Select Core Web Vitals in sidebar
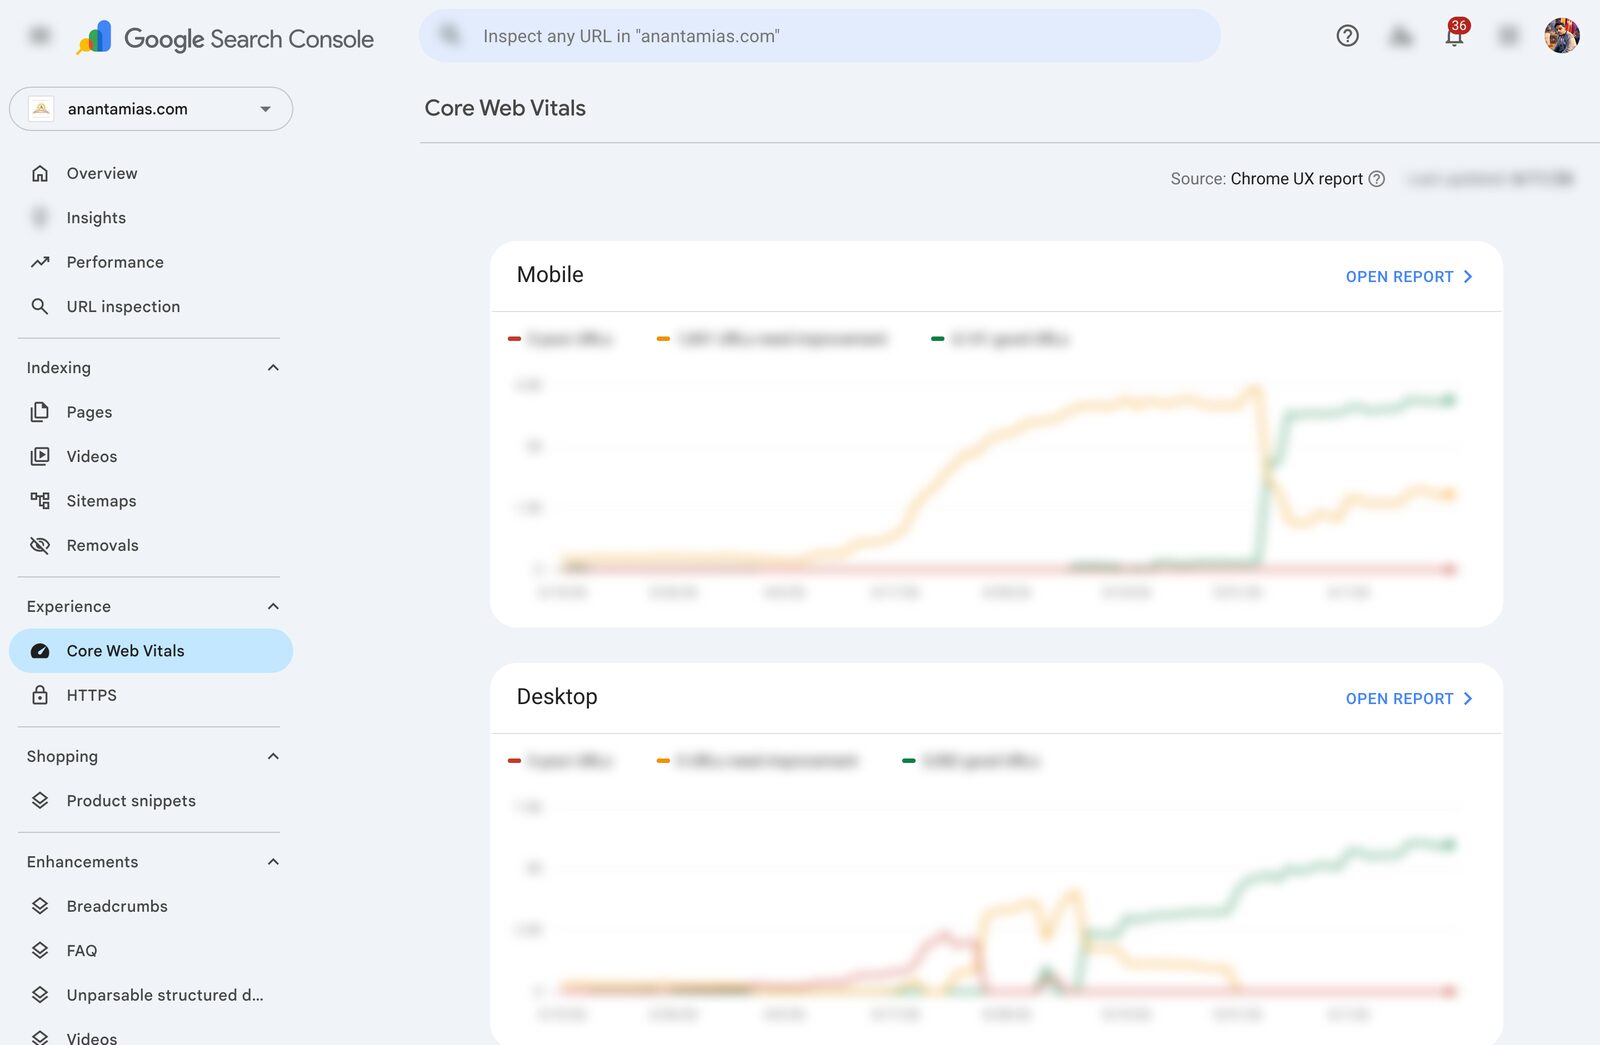The image size is (1600, 1045). point(151,651)
